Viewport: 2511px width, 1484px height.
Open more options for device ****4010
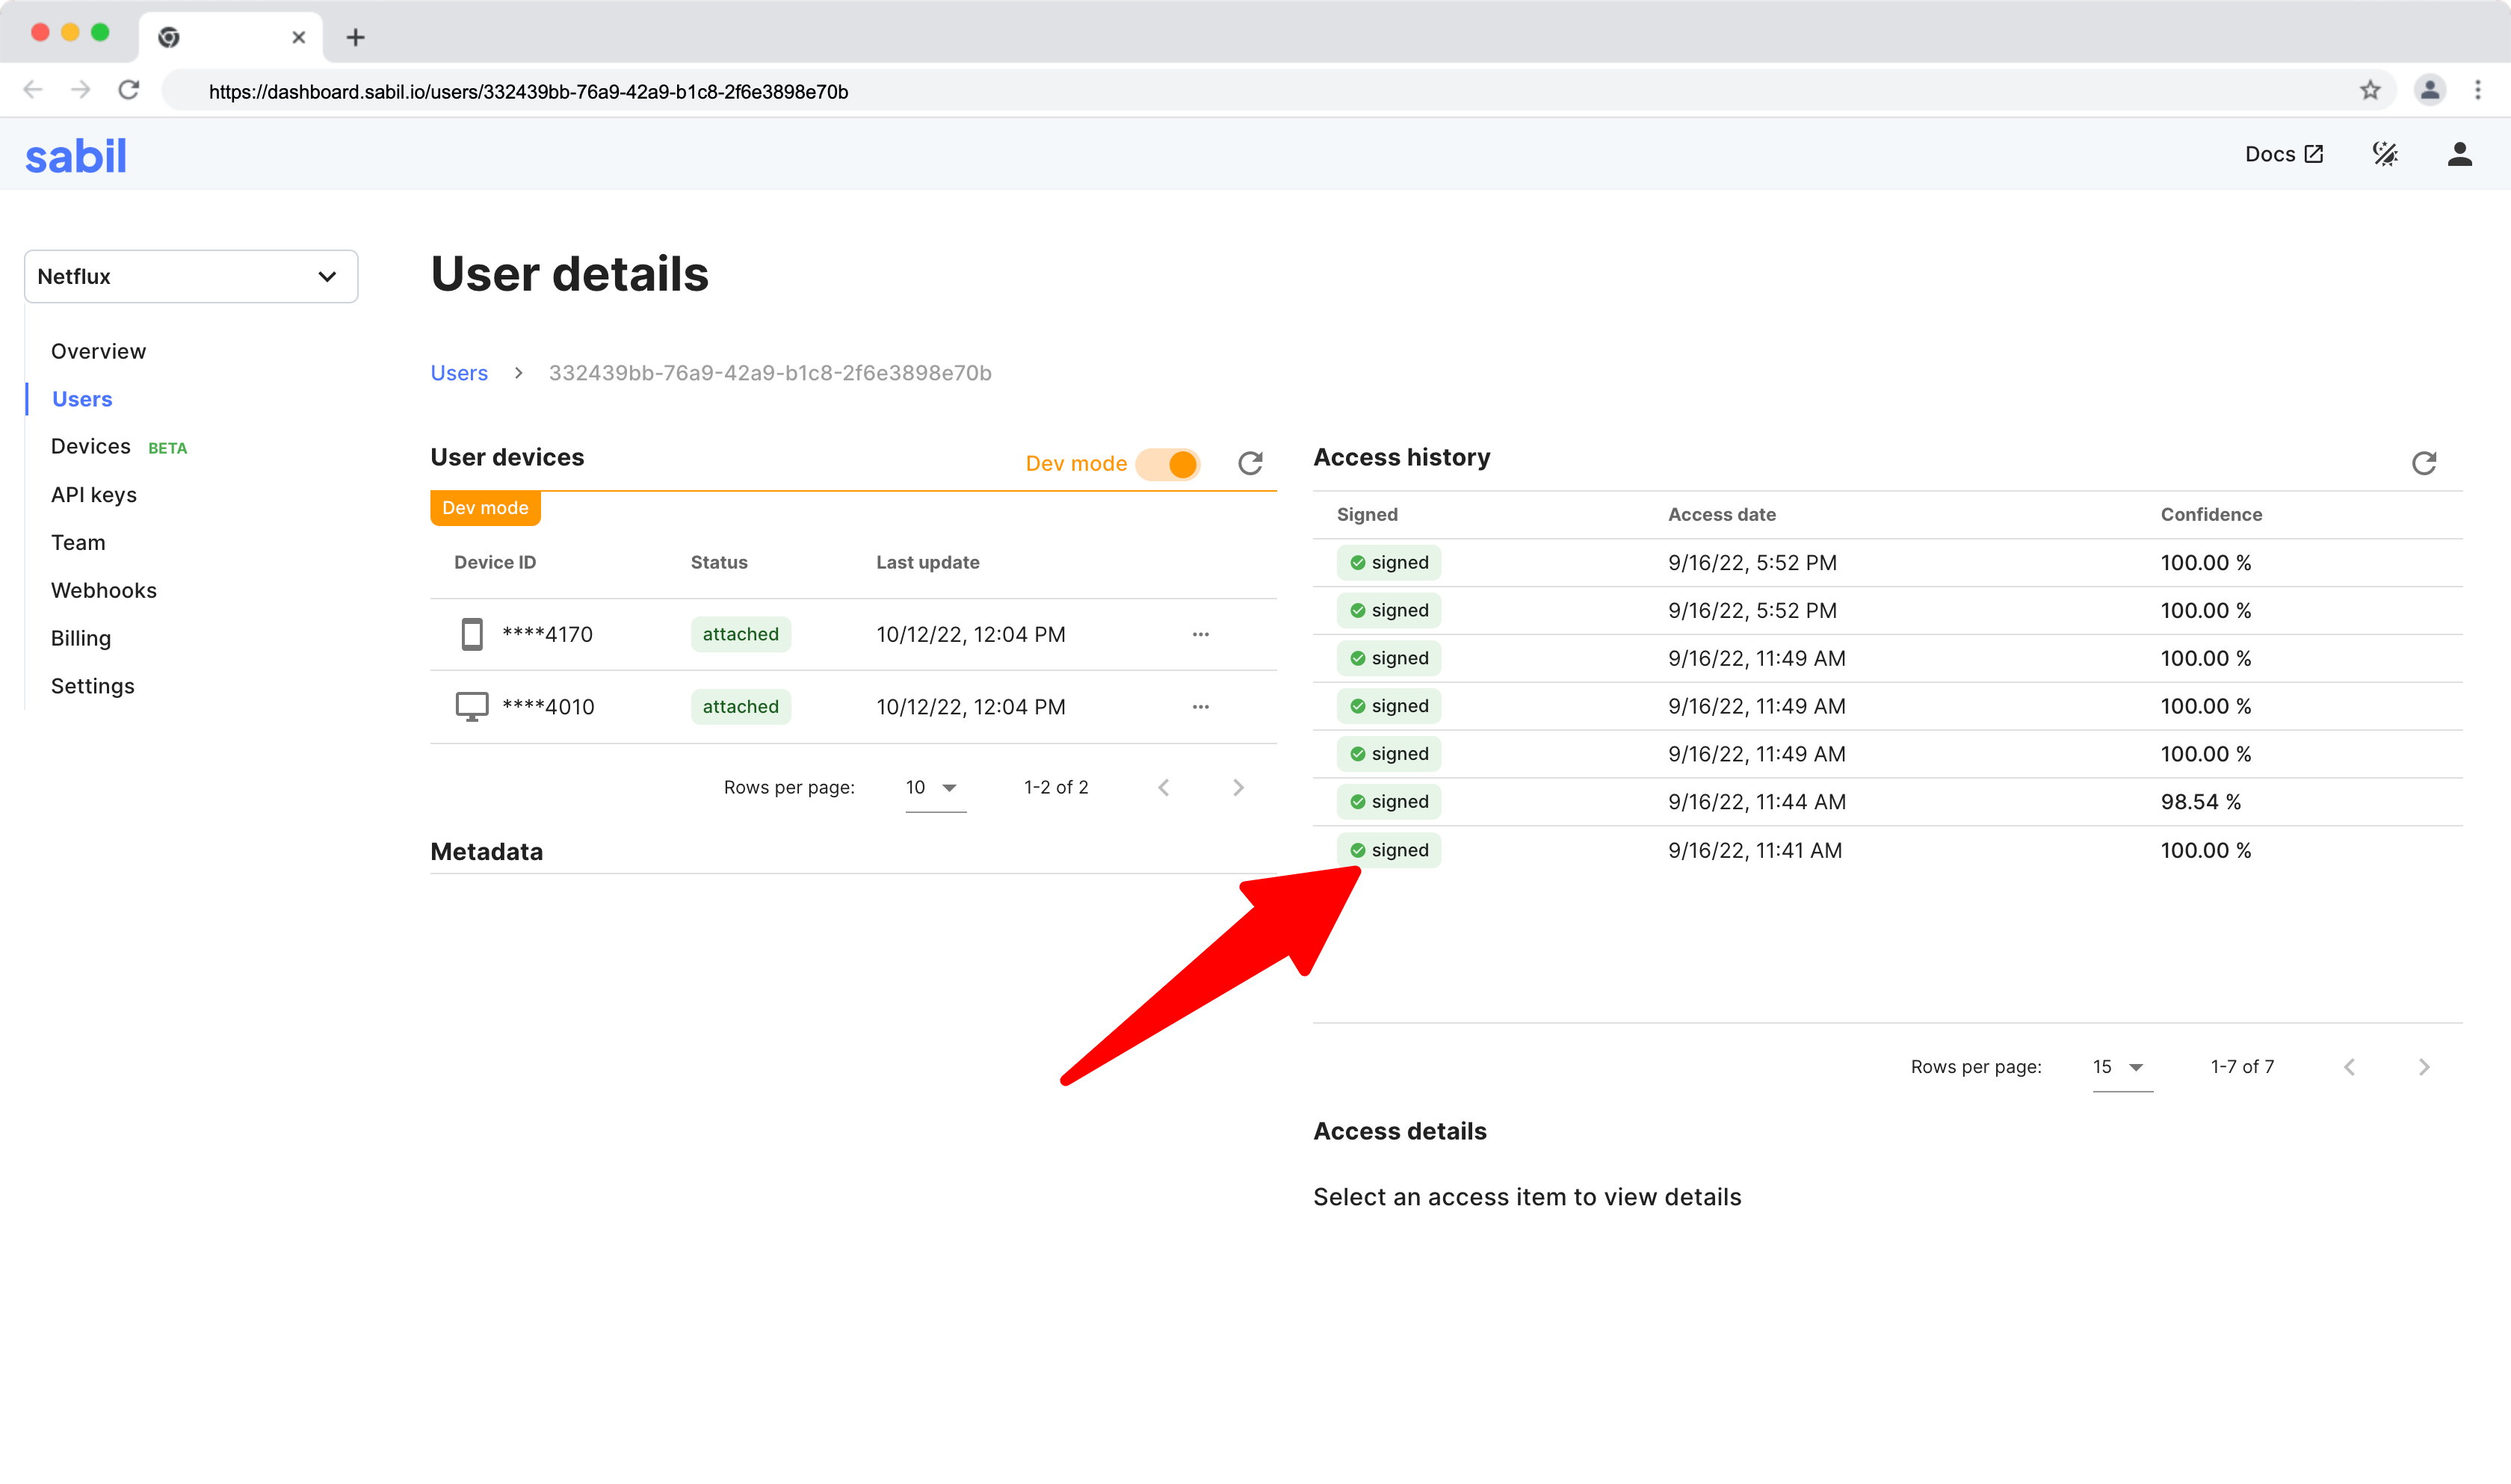coord(1200,707)
